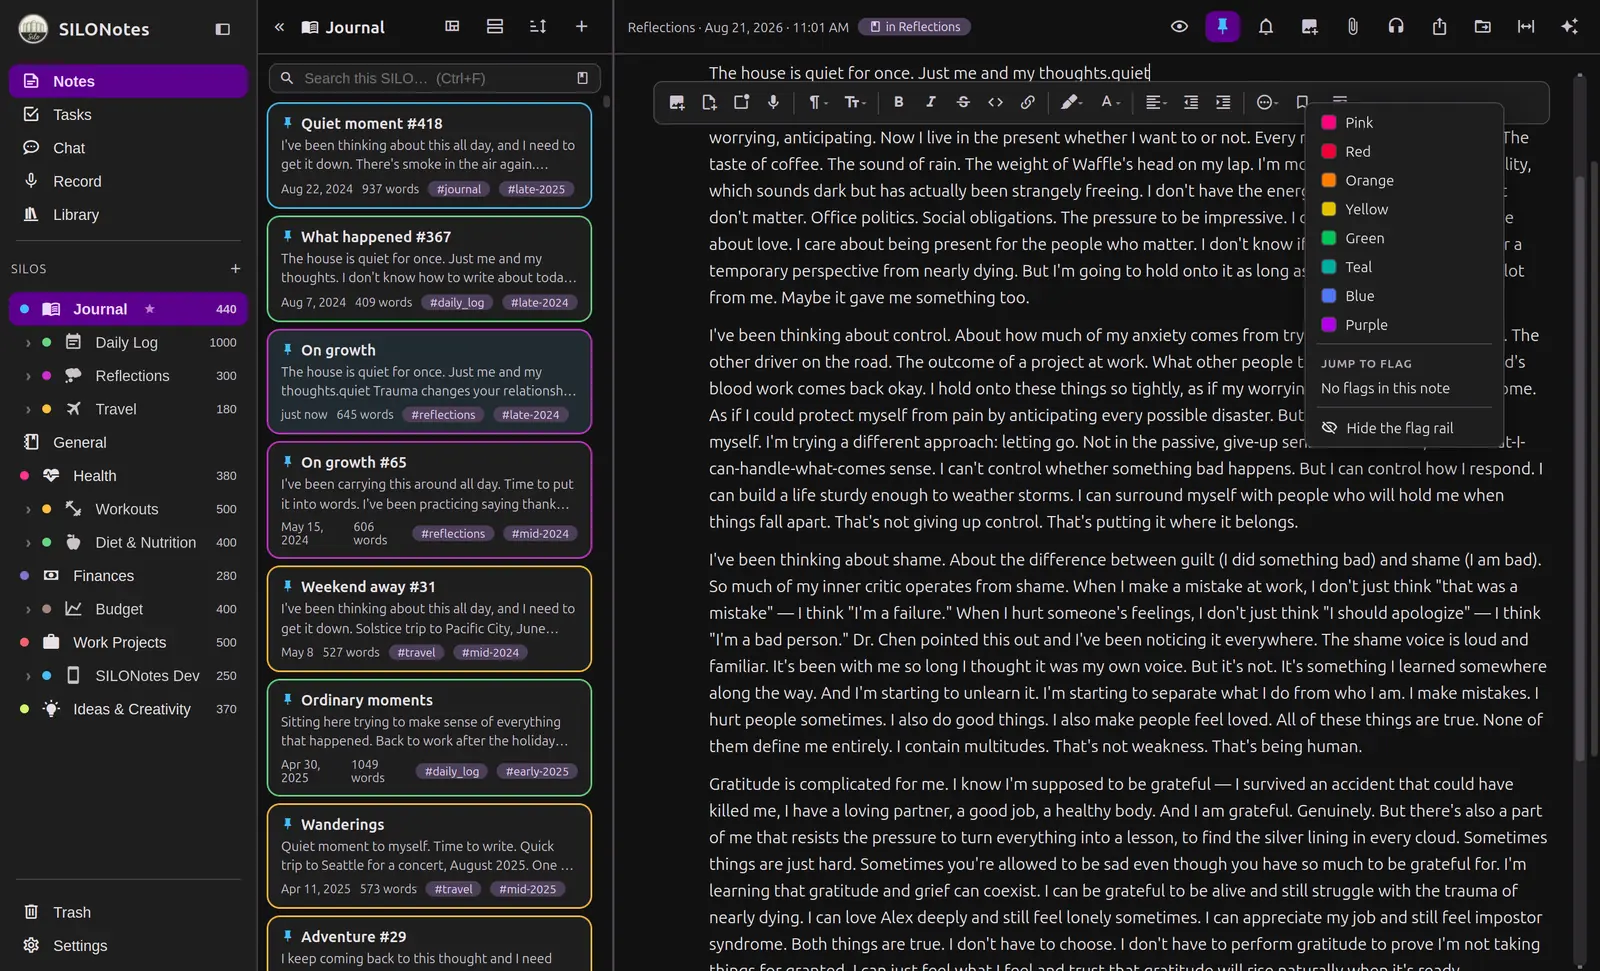Viewport: 1600px width, 971px height.
Task: Expand Daily Log silo
Action: [x=28, y=343]
